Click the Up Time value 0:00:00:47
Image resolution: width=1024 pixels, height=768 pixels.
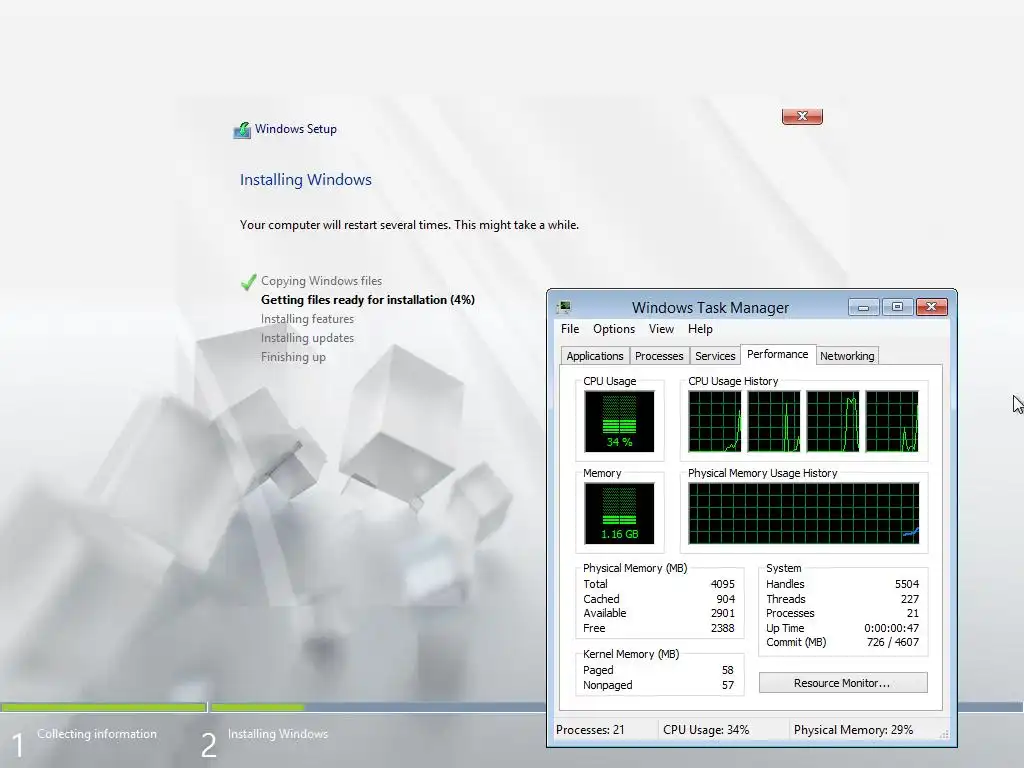[x=891, y=628]
